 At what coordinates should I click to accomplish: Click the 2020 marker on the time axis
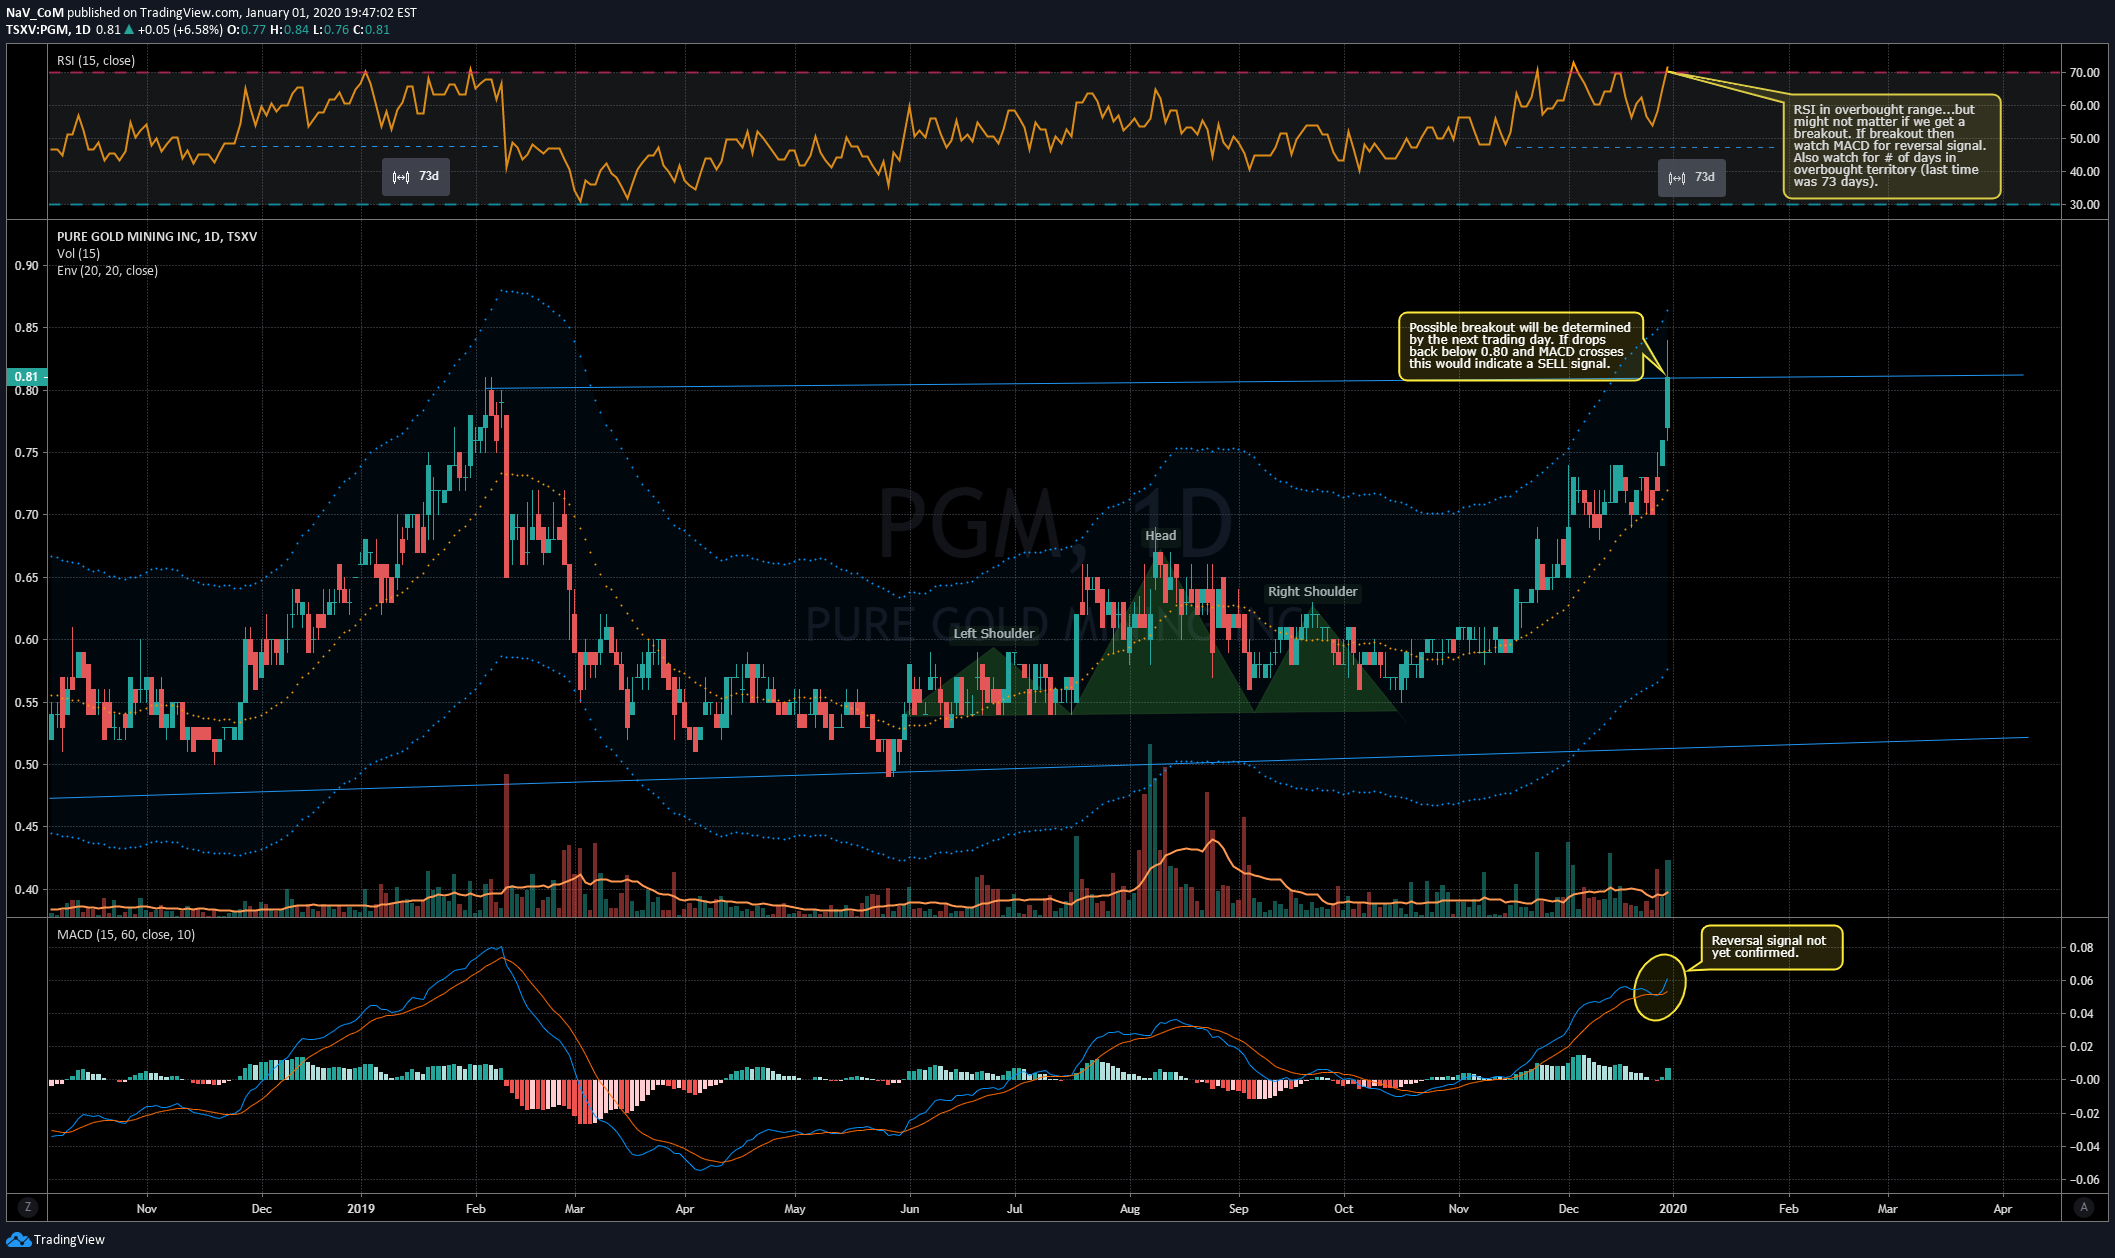[1672, 1208]
